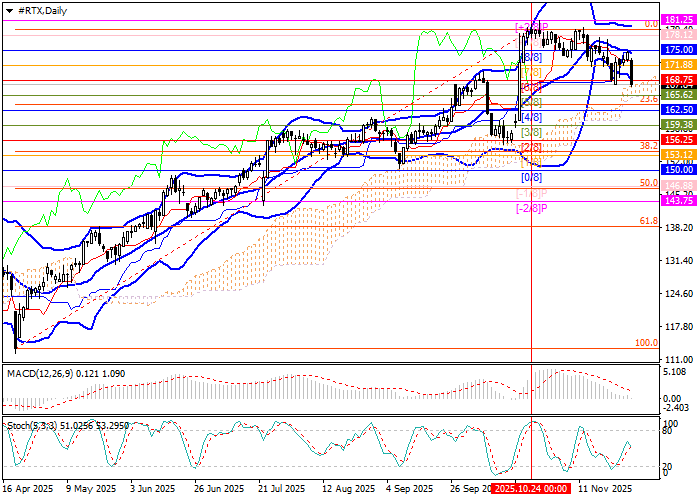
Task: Click the [-2/8]P Murrey level label
Action: tap(532, 208)
